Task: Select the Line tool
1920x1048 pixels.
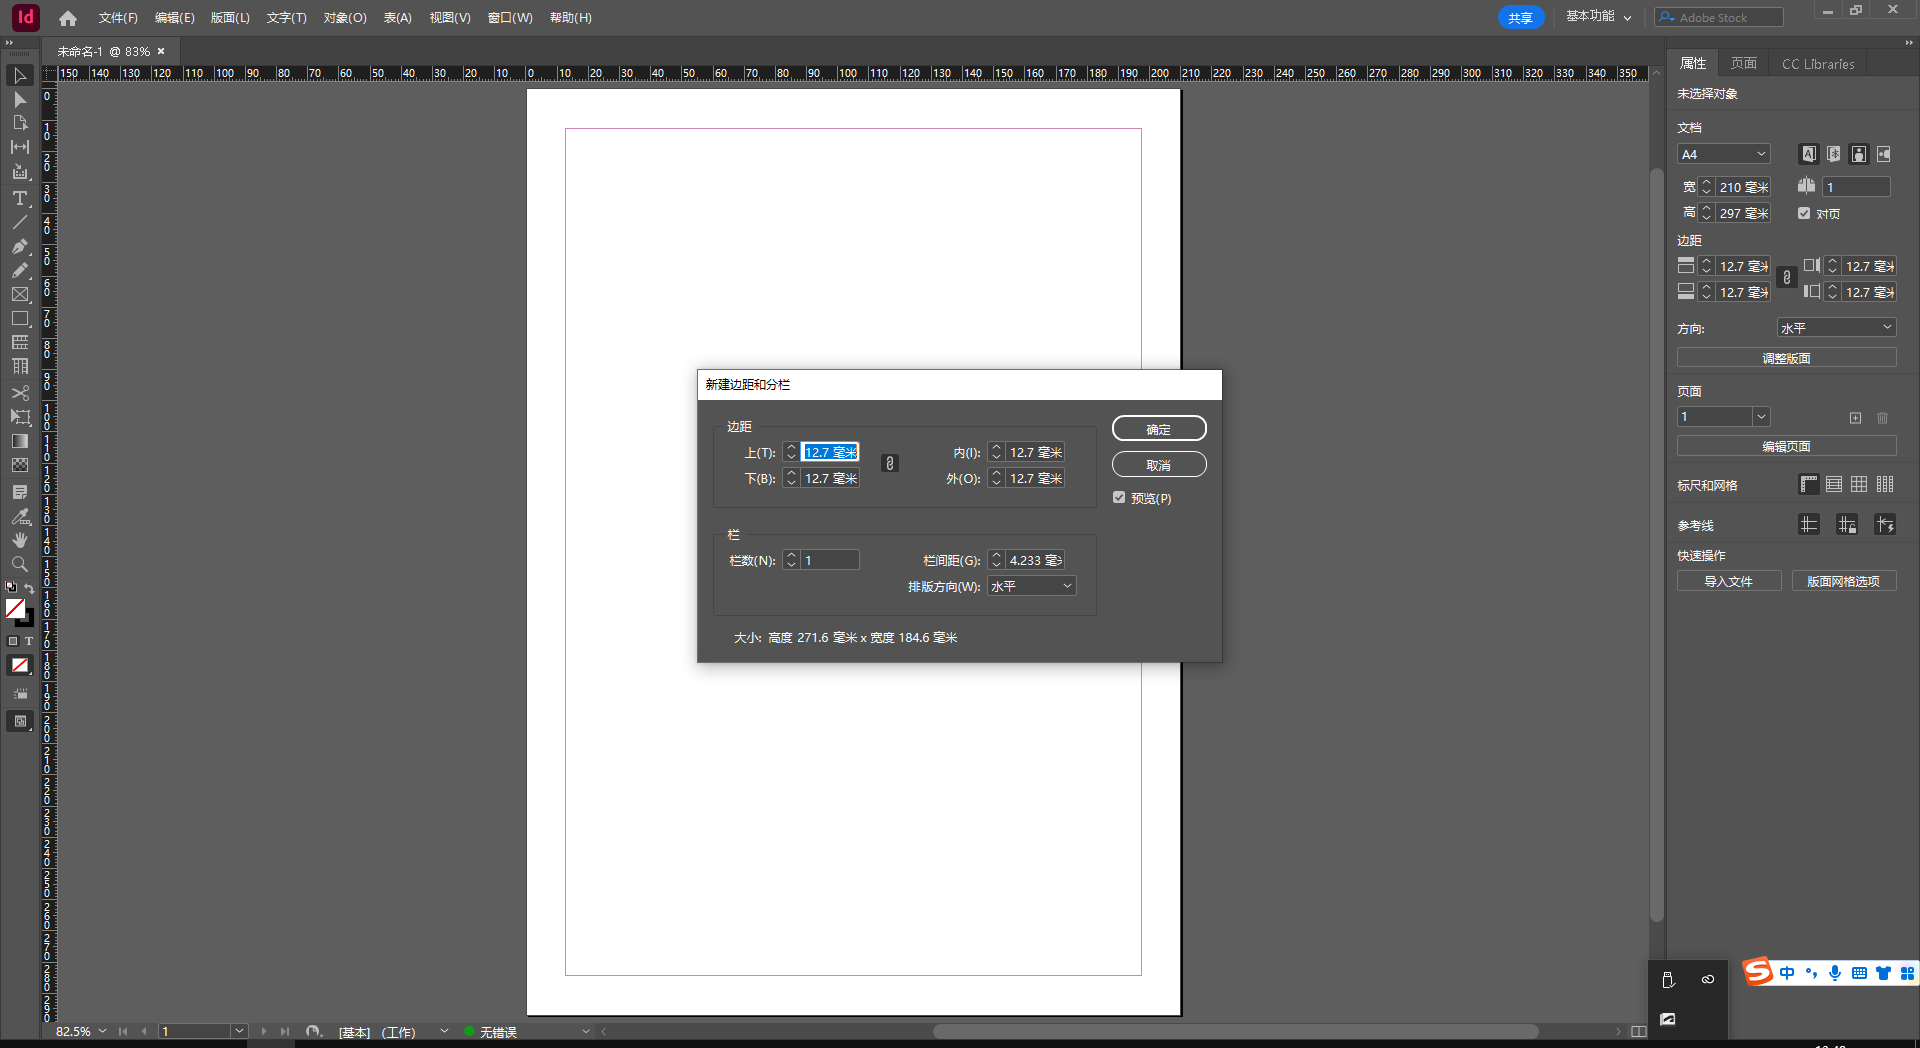Action: tap(19, 222)
